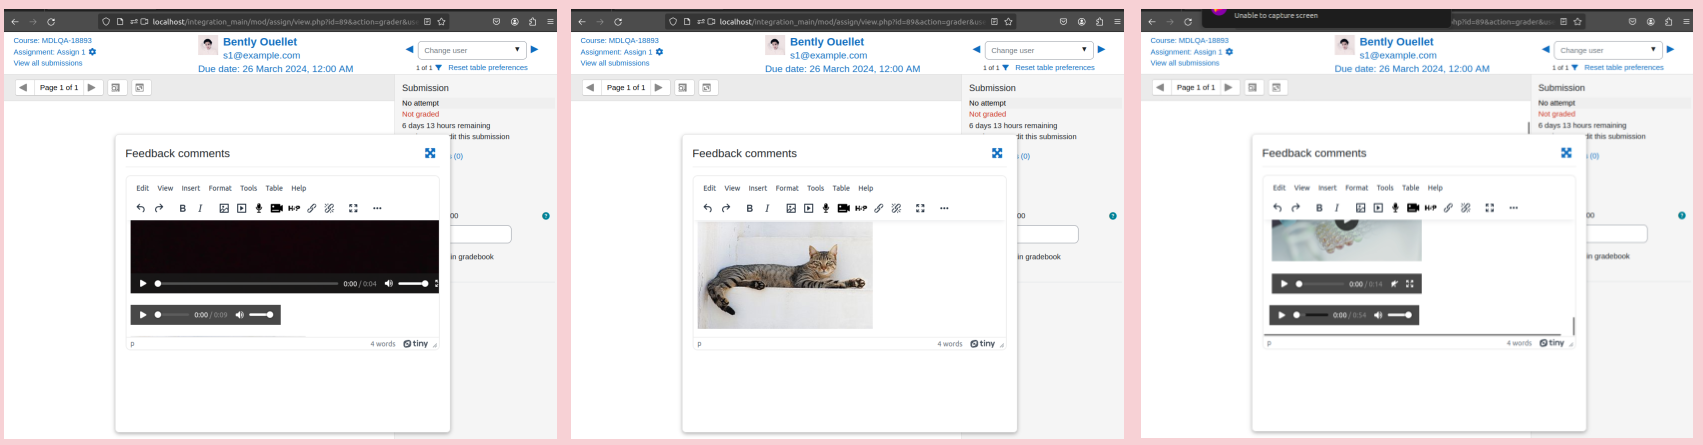Go to previous user in left window
This screenshot has height=445, width=1703.
[409, 49]
